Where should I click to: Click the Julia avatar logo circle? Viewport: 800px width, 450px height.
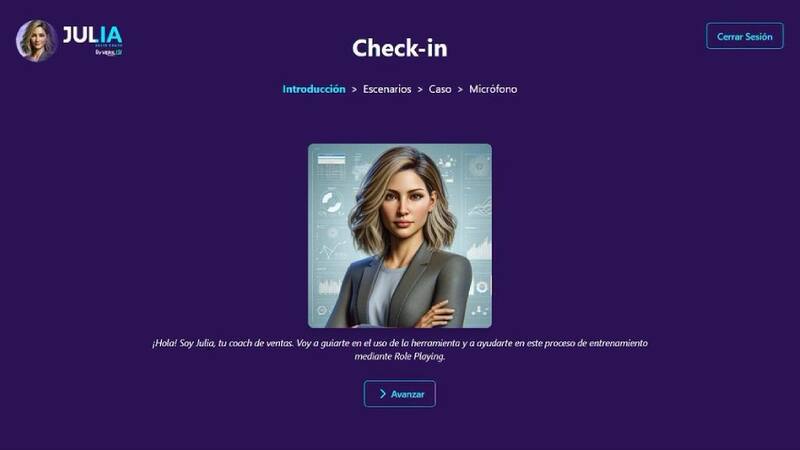pos(36,41)
